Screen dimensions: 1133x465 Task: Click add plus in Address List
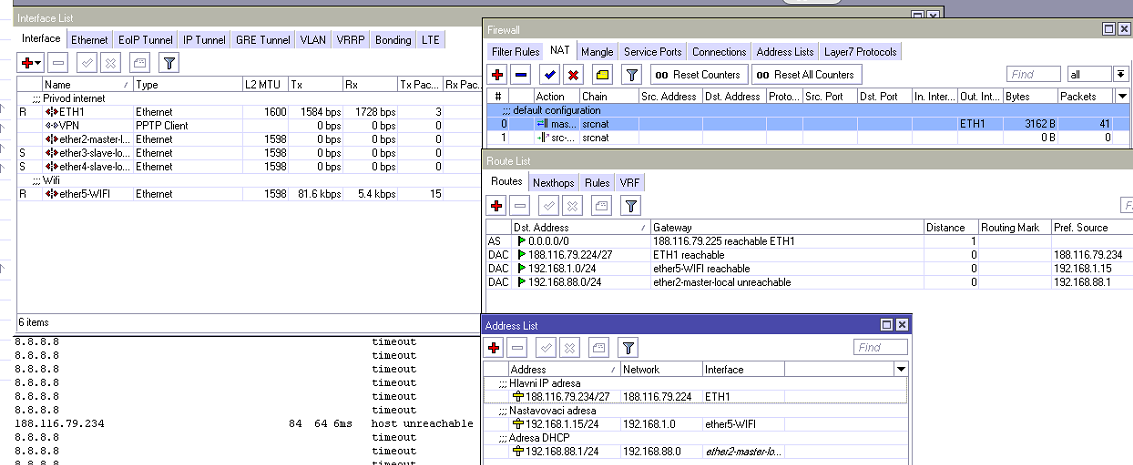pos(494,348)
